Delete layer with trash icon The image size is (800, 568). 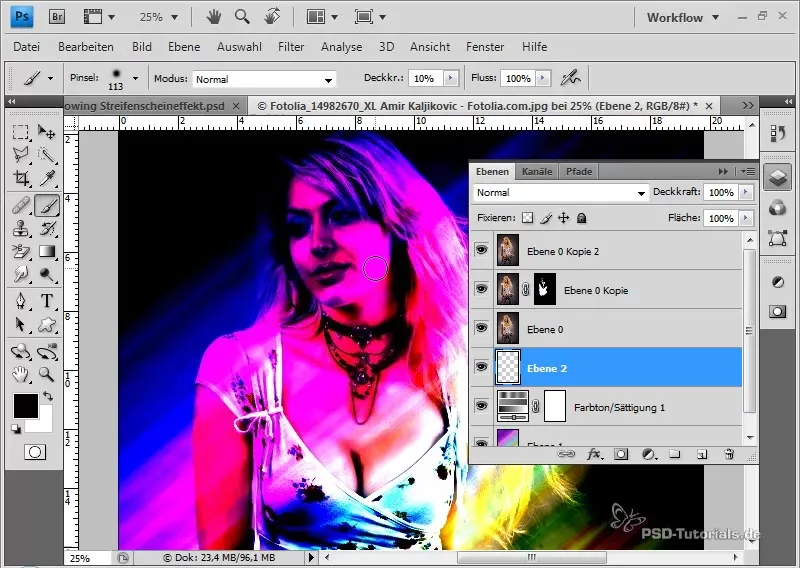tap(730, 454)
